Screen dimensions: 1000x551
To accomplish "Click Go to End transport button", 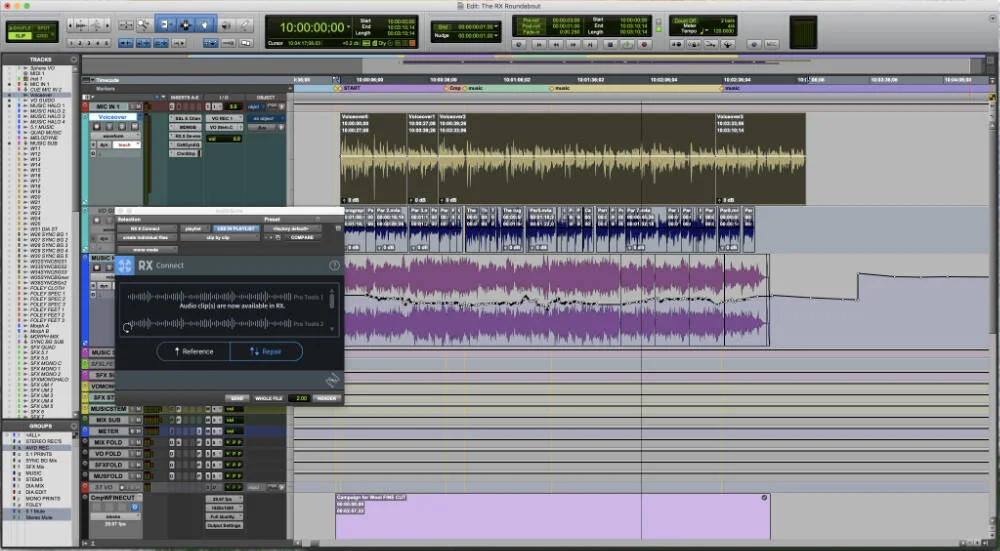I will pyautogui.click(x=590, y=45).
